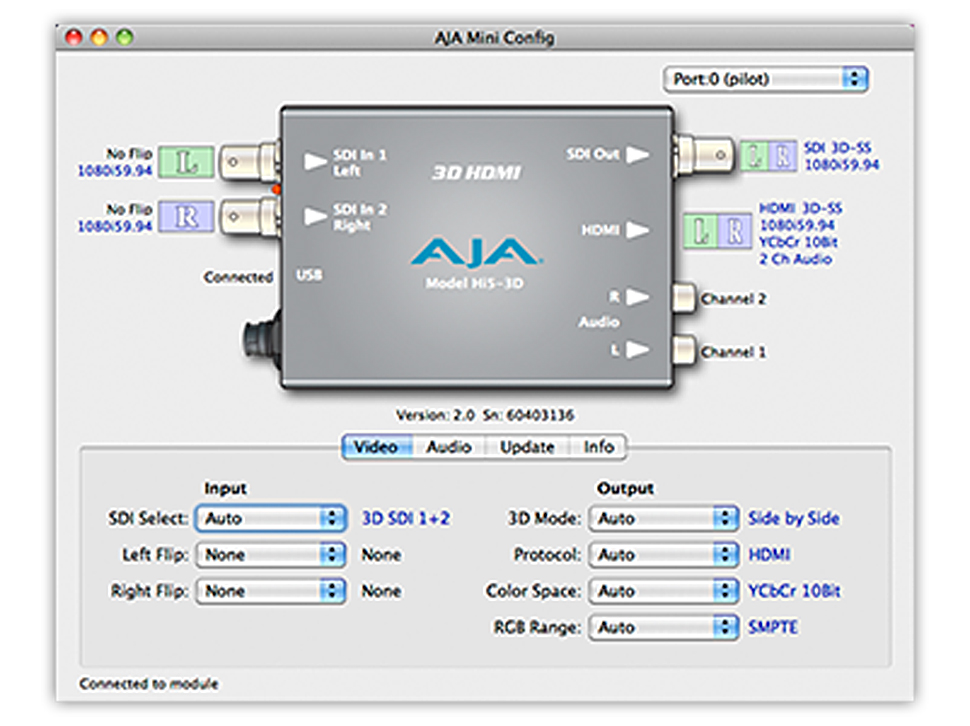Viewport: 970px width, 726px height.
Task: Open the Right Flip dropdown
Action: coord(270,591)
